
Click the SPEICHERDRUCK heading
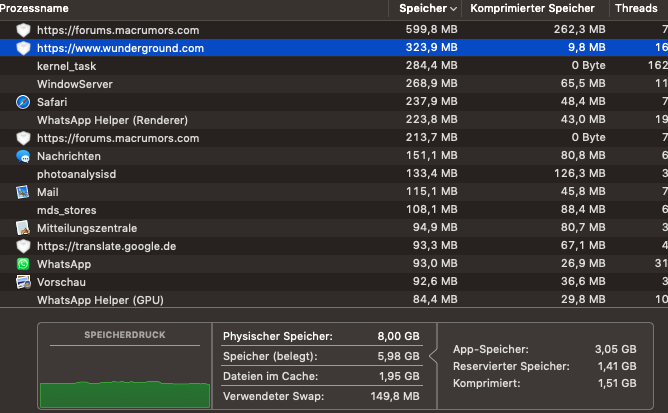click(125, 335)
